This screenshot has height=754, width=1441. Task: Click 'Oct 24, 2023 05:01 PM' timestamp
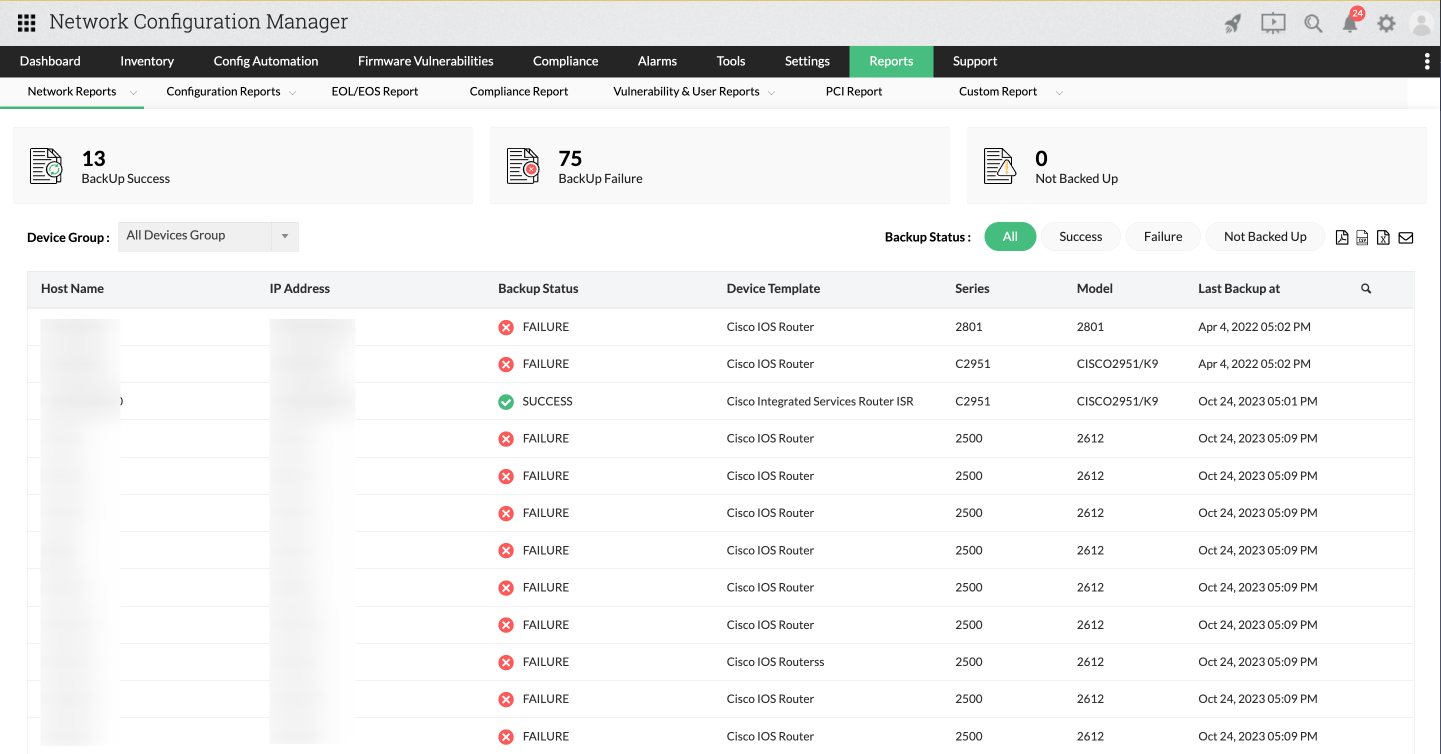pos(1258,402)
